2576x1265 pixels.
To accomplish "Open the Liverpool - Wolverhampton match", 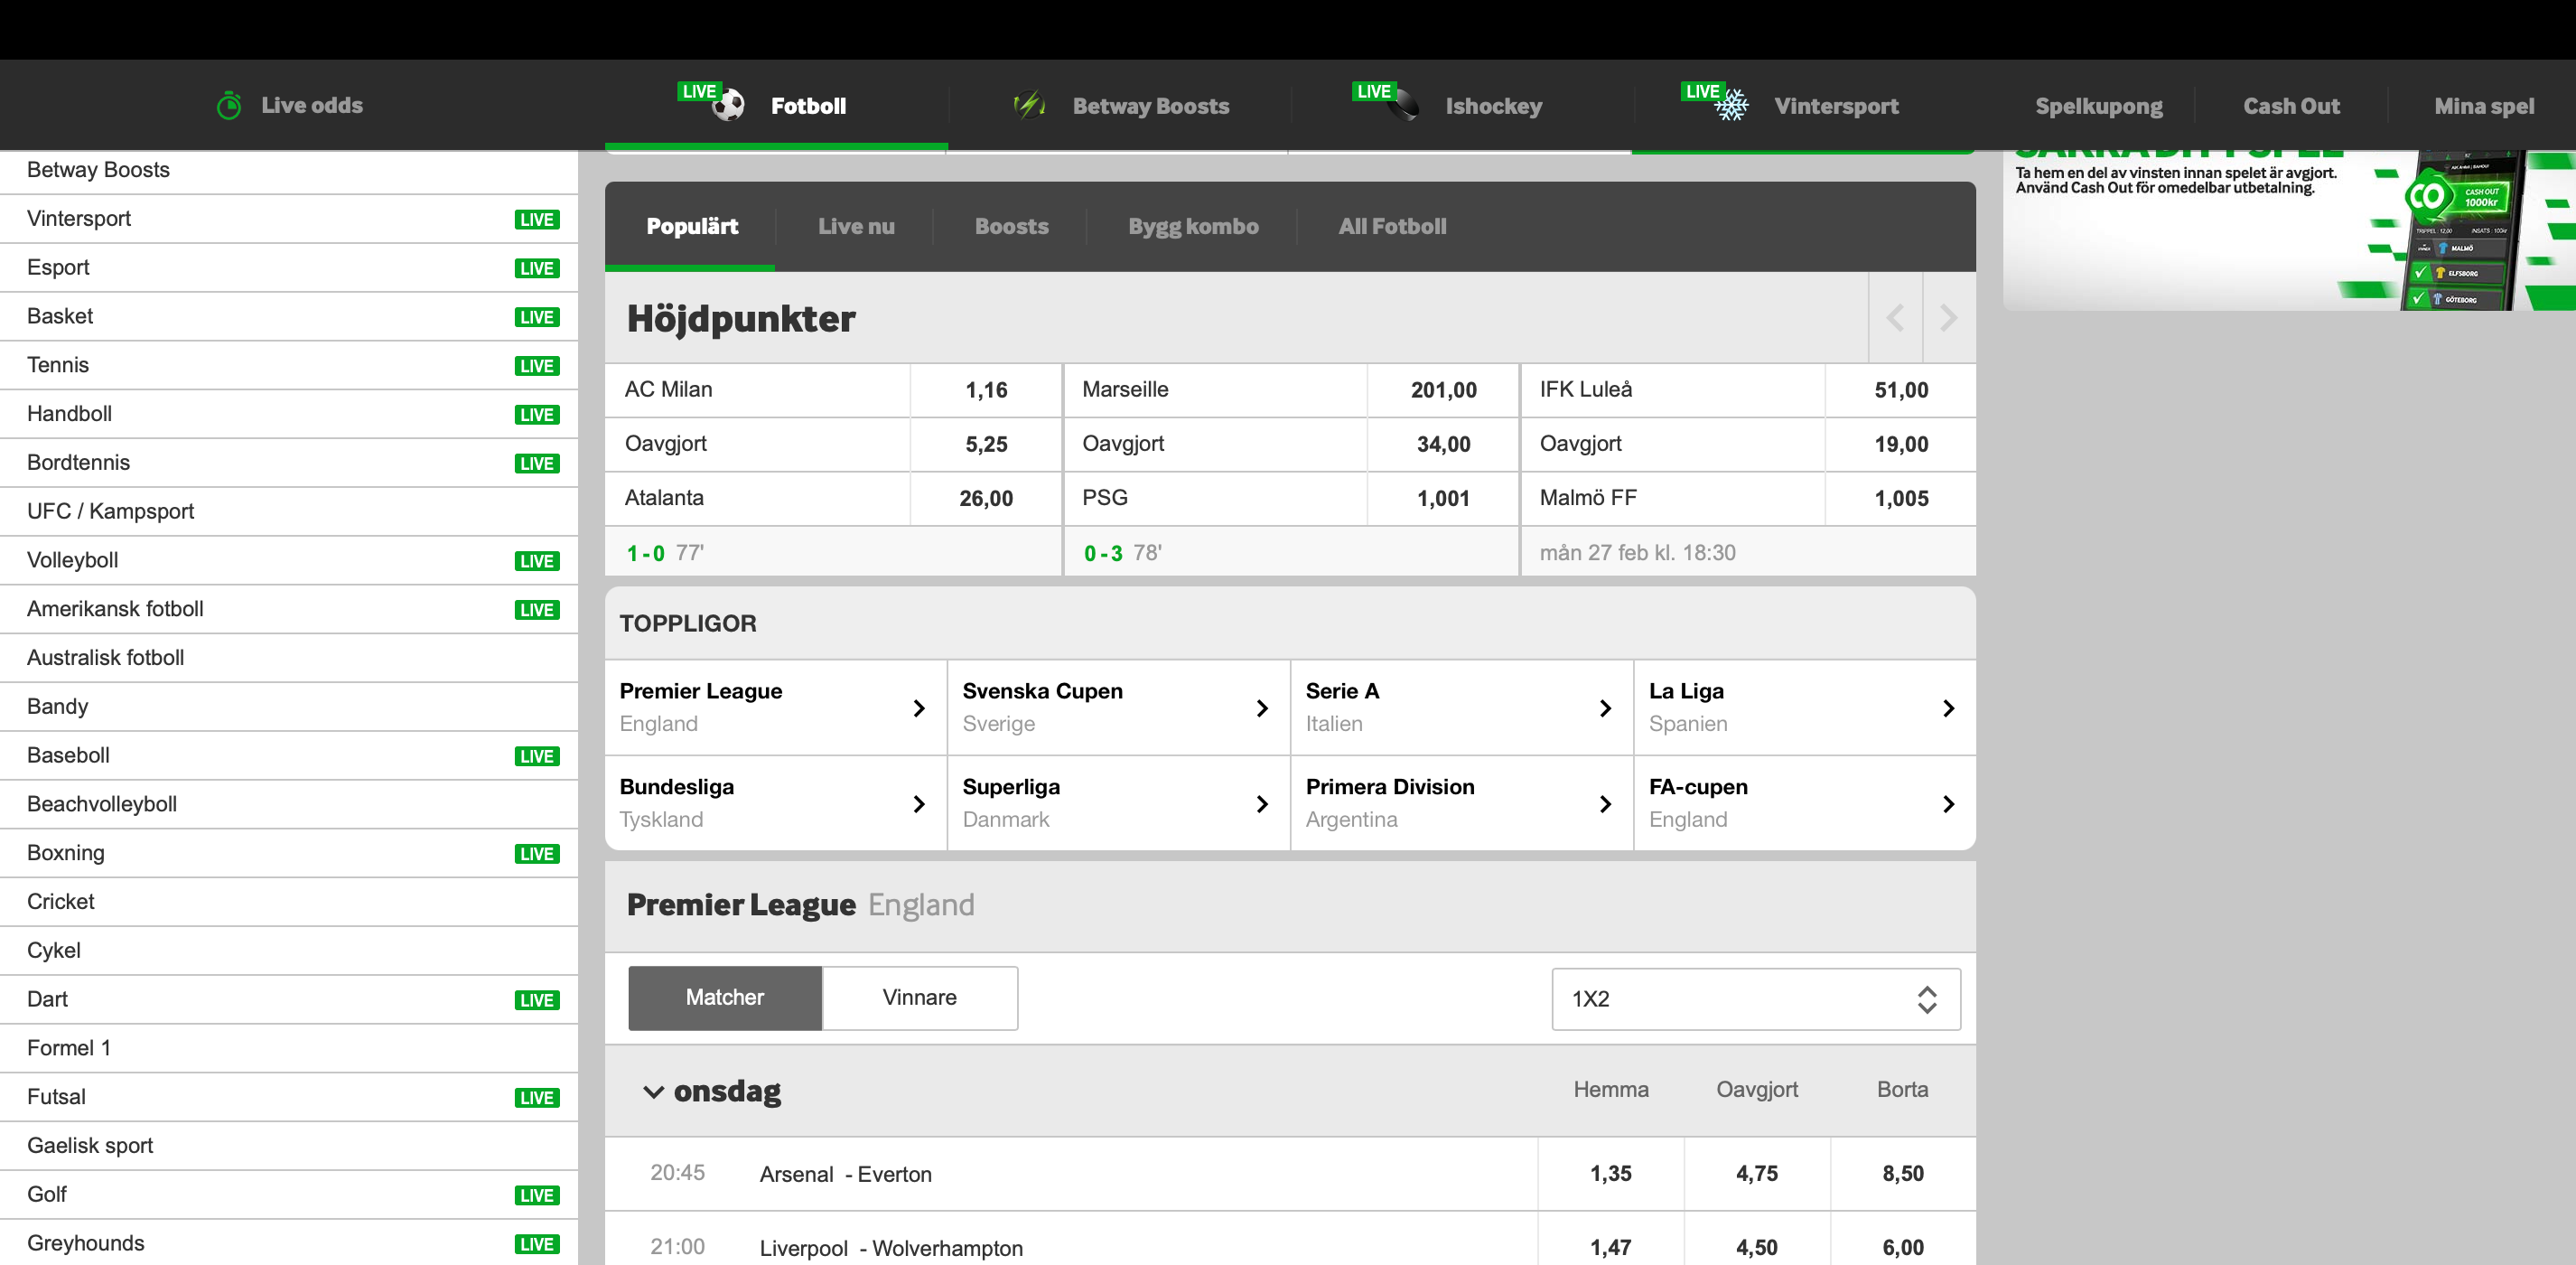I will (x=891, y=1248).
